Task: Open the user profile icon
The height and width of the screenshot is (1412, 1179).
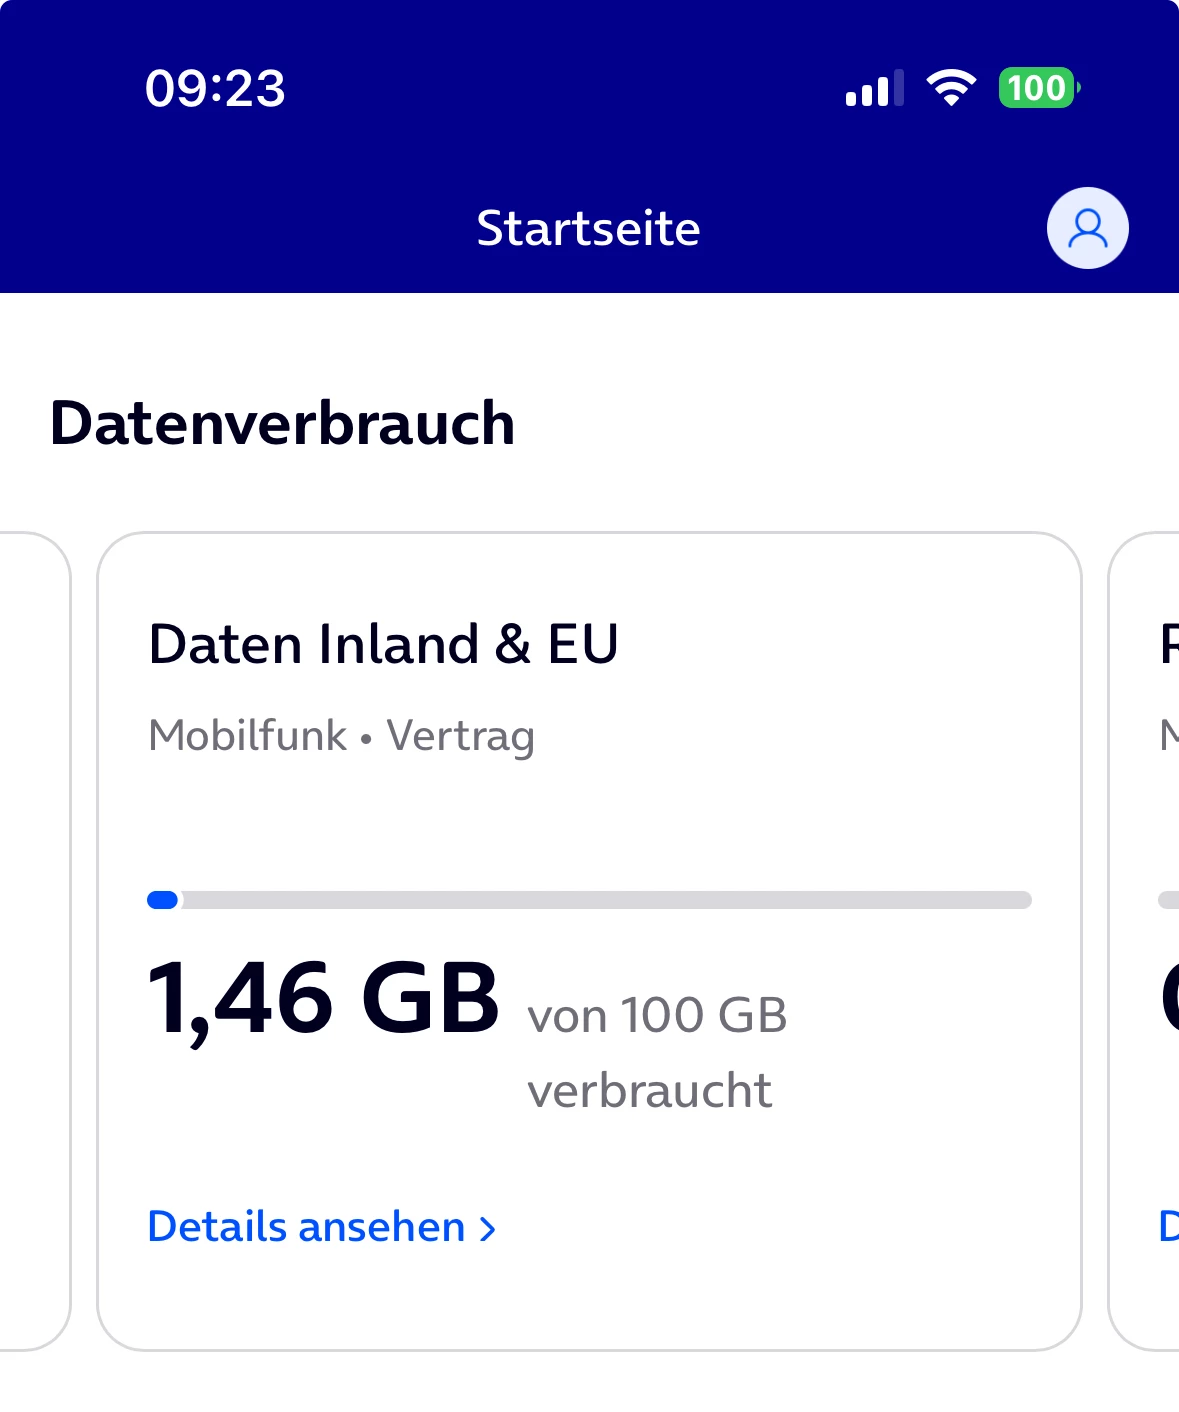Action: pos(1087,228)
